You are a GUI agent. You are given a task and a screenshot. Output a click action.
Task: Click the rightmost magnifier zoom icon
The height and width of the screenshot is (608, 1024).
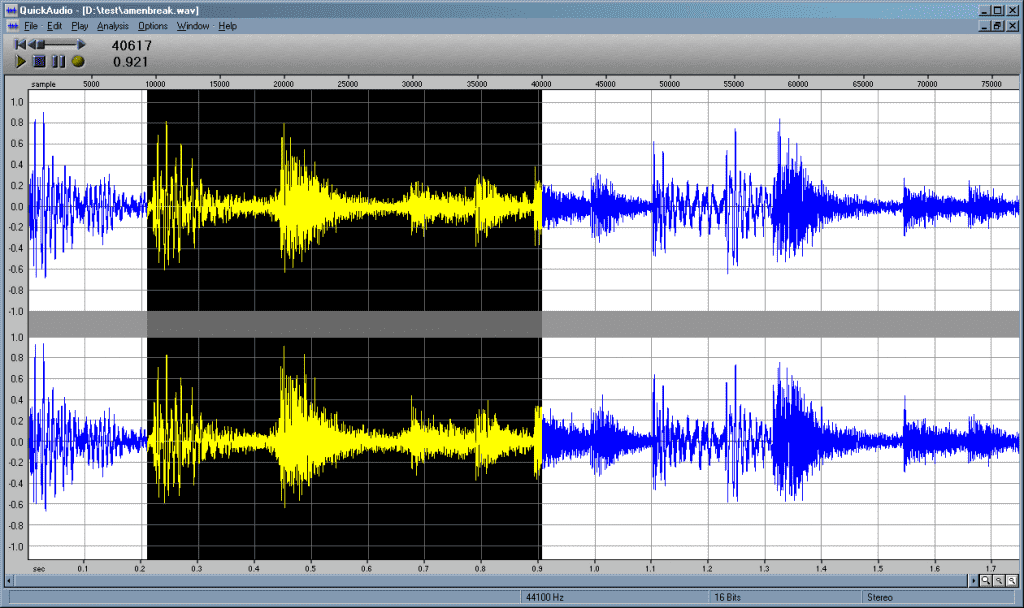tap(1012, 581)
